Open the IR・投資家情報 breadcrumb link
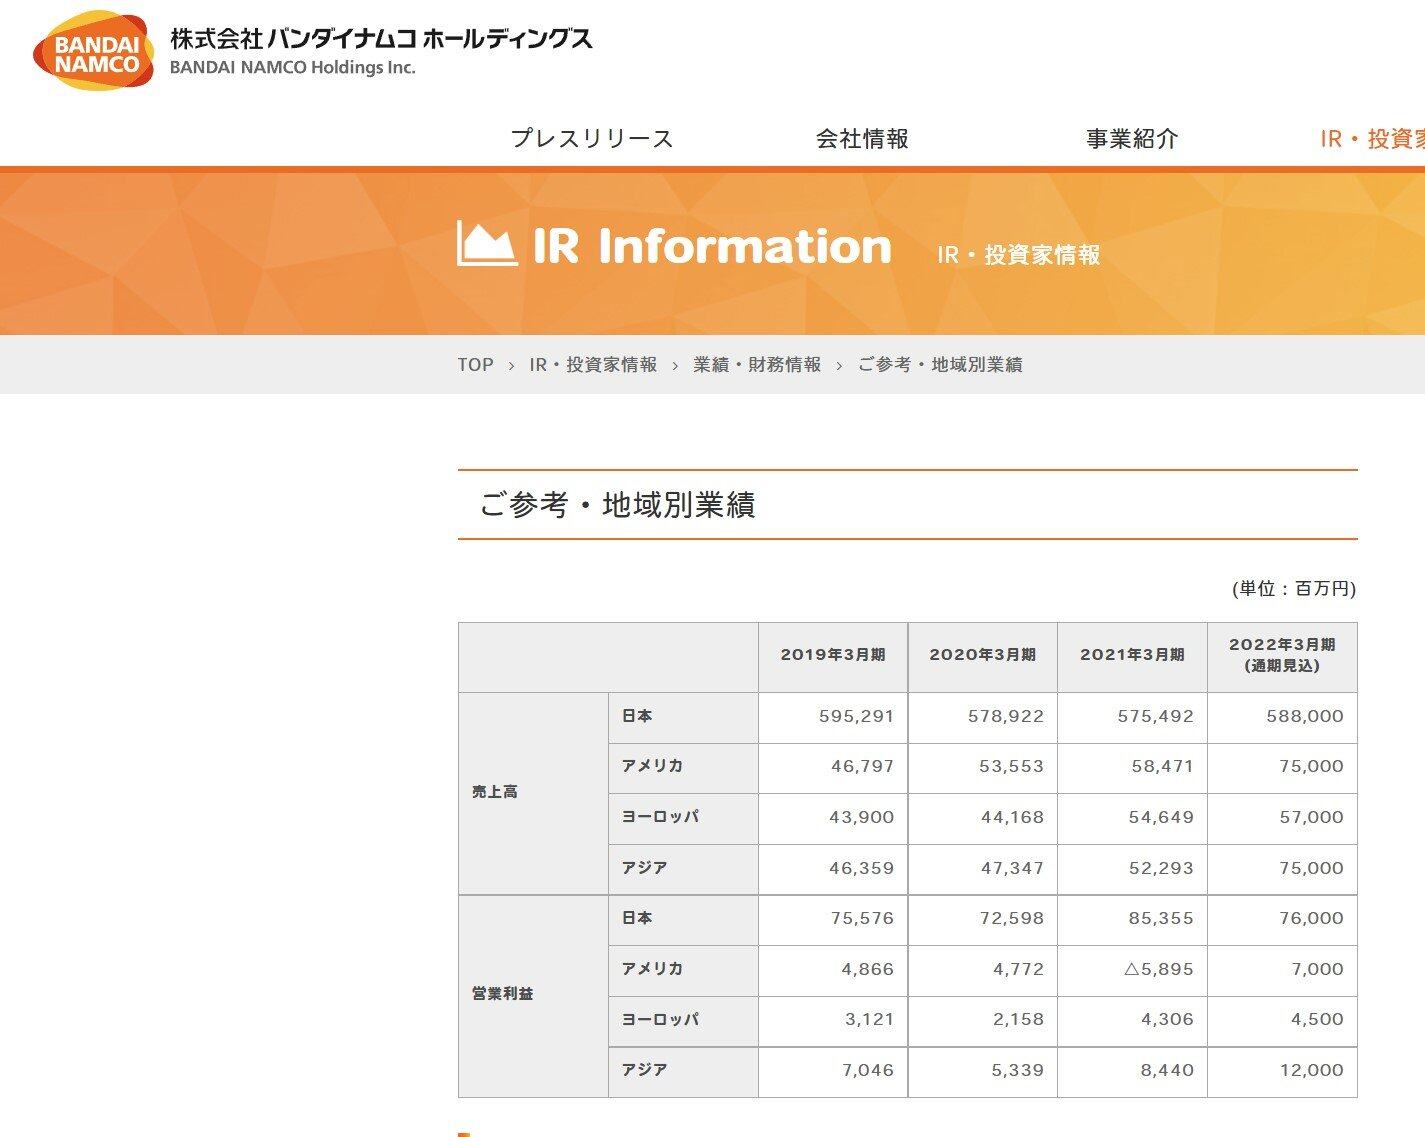 pyautogui.click(x=593, y=365)
